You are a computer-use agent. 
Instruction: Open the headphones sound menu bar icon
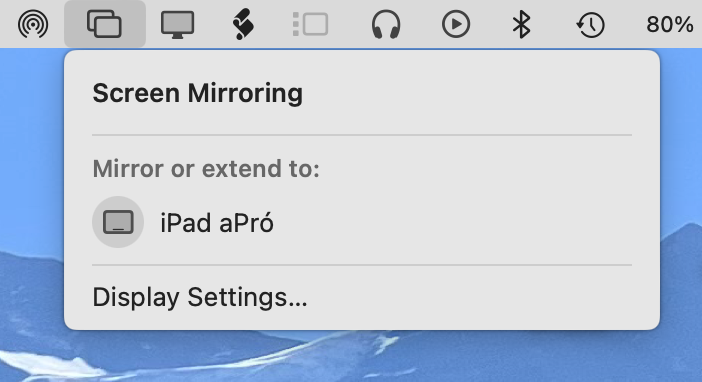point(386,25)
